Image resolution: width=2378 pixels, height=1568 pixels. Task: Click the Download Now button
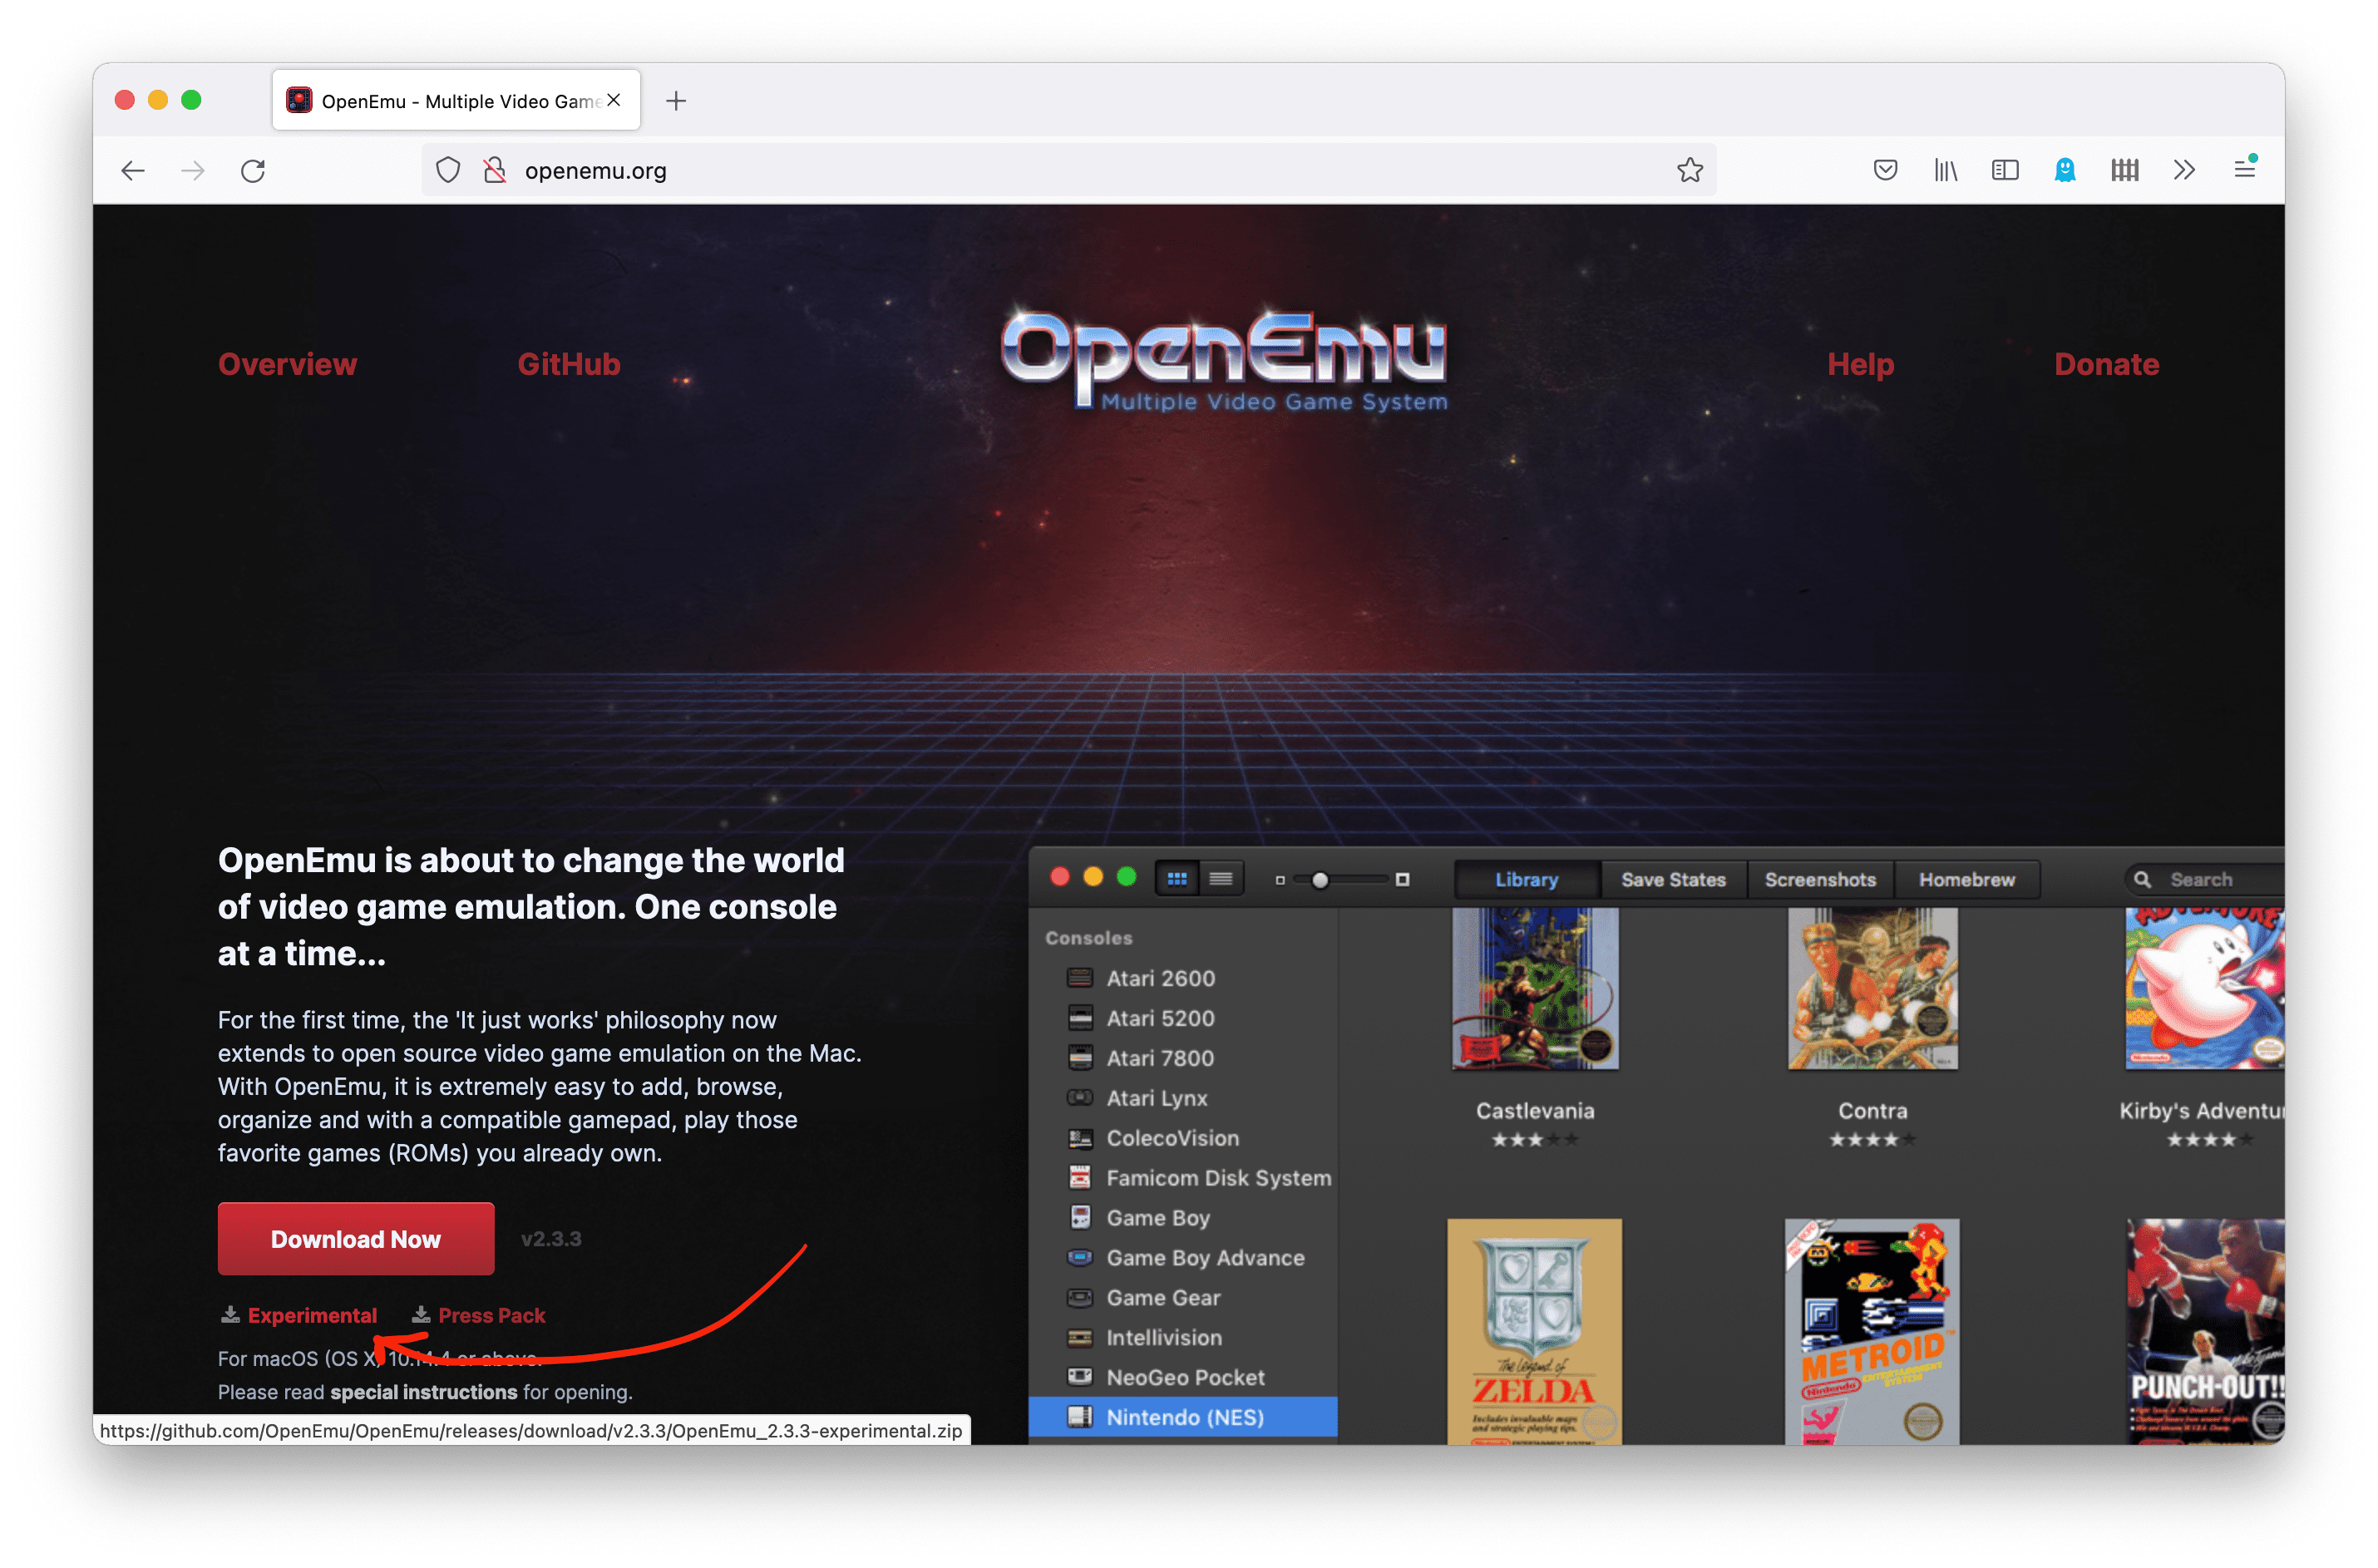(x=356, y=1238)
